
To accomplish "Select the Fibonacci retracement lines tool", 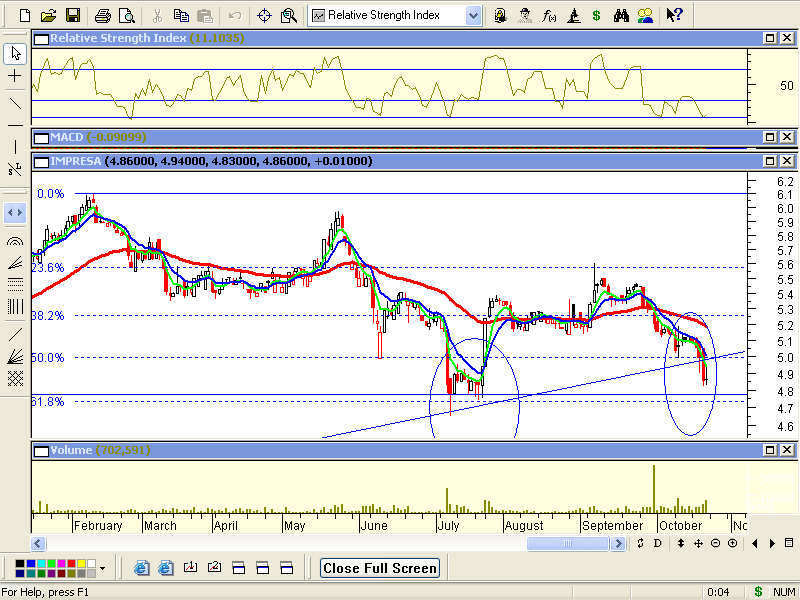I will (x=15, y=284).
